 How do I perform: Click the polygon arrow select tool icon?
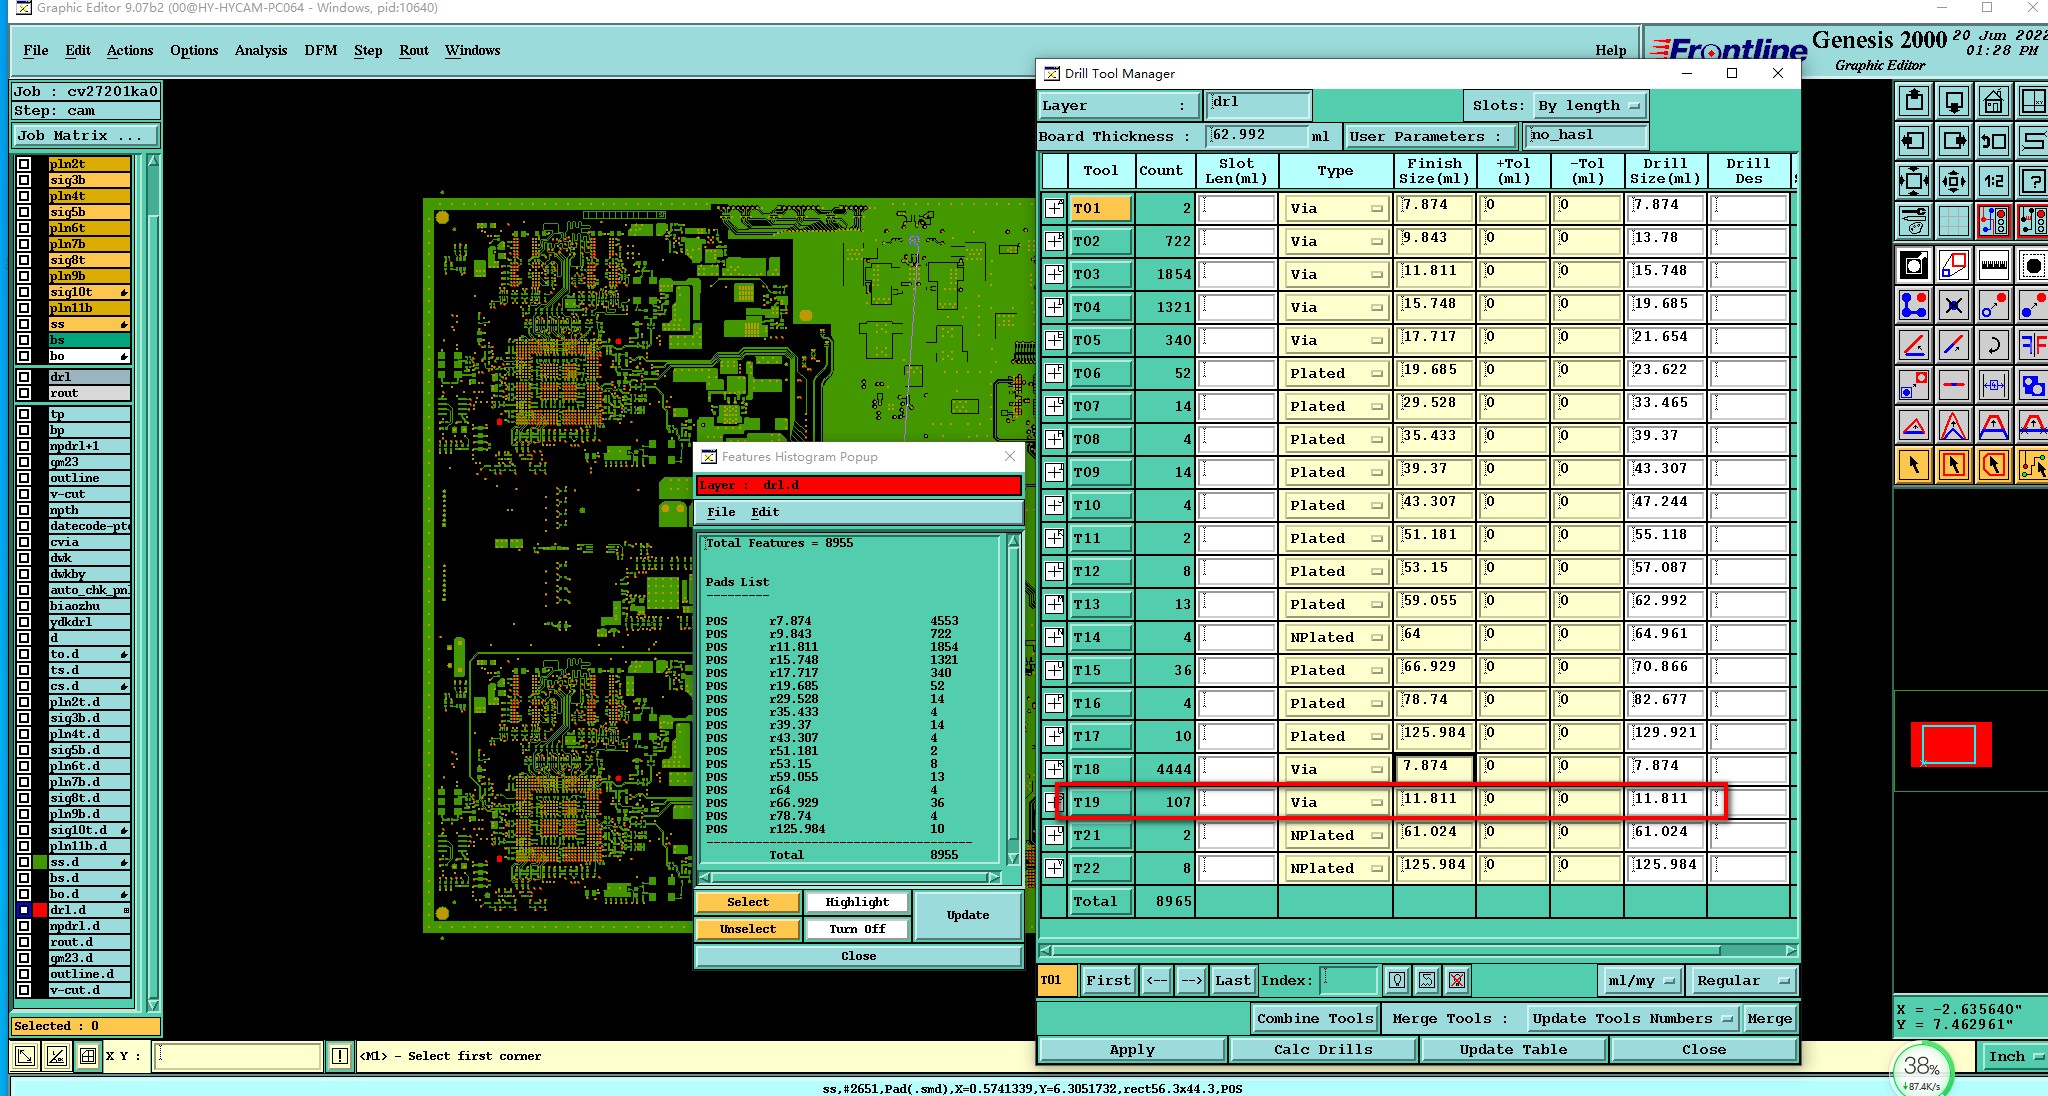[x=1993, y=465]
